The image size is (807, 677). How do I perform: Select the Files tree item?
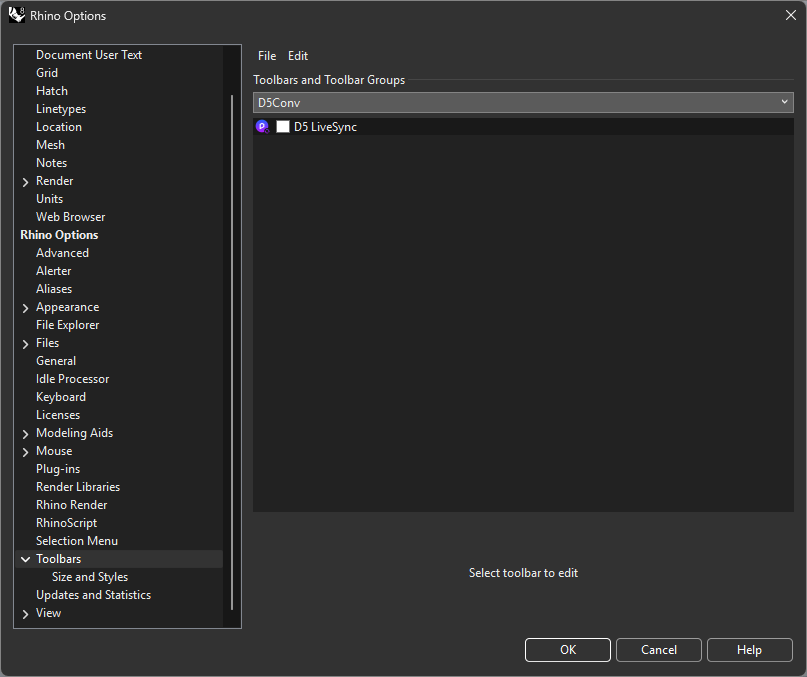point(47,343)
